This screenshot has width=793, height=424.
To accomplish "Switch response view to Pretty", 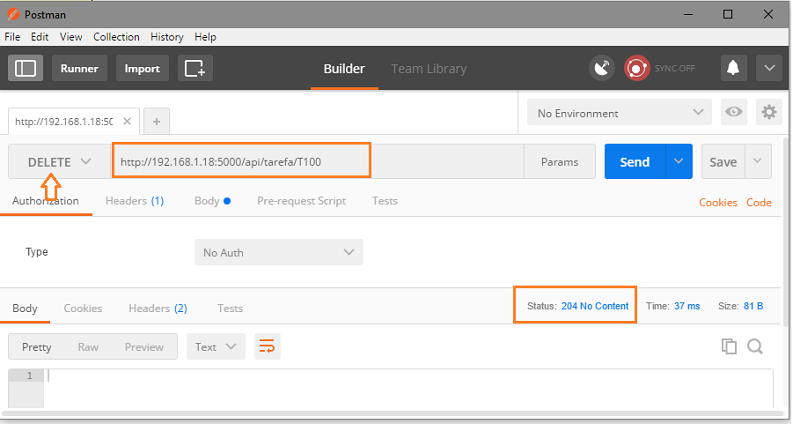I will [x=36, y=347].
